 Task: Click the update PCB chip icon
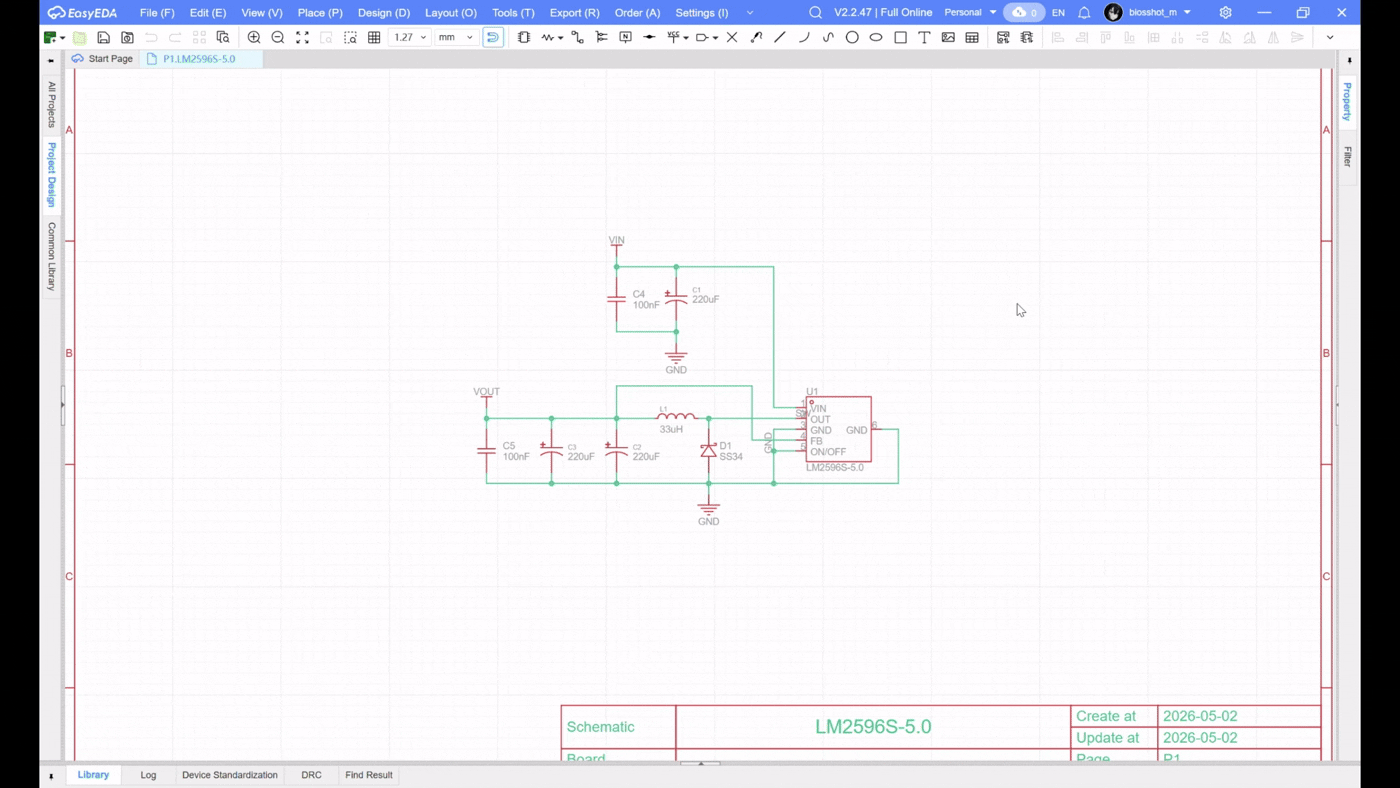click(x=1027, y=37)
